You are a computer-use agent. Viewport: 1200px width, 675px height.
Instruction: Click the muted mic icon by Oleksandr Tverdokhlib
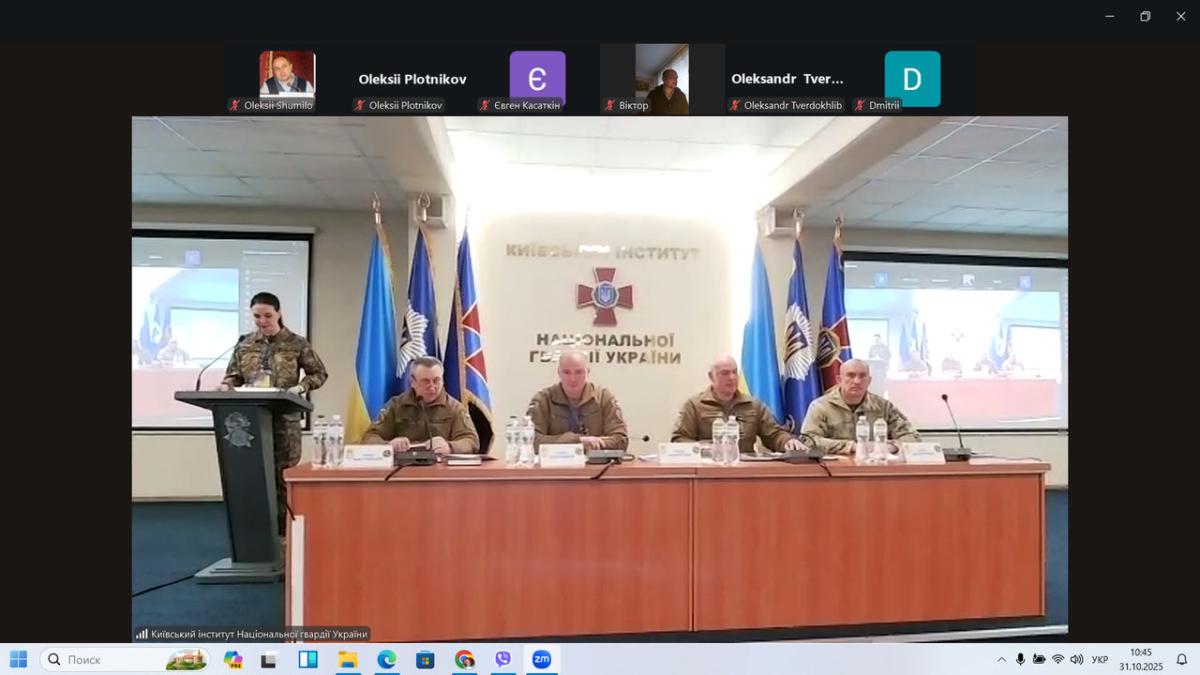(x=735, y=105)
